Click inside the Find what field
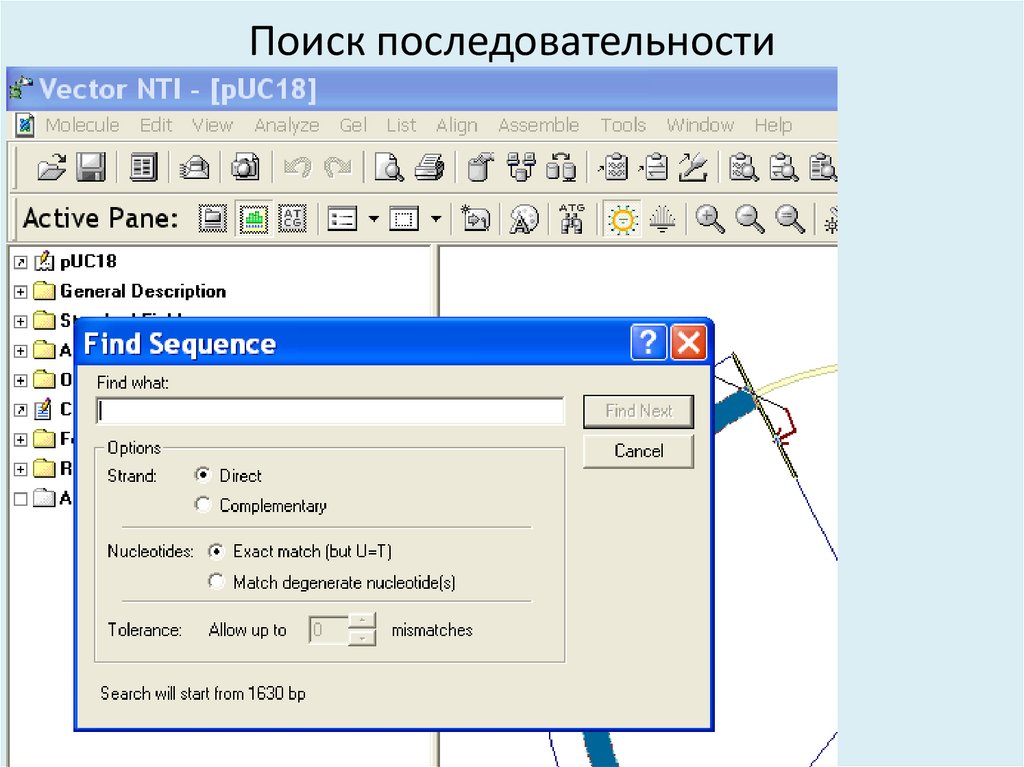1024x767 pixels. click(330, 410)
